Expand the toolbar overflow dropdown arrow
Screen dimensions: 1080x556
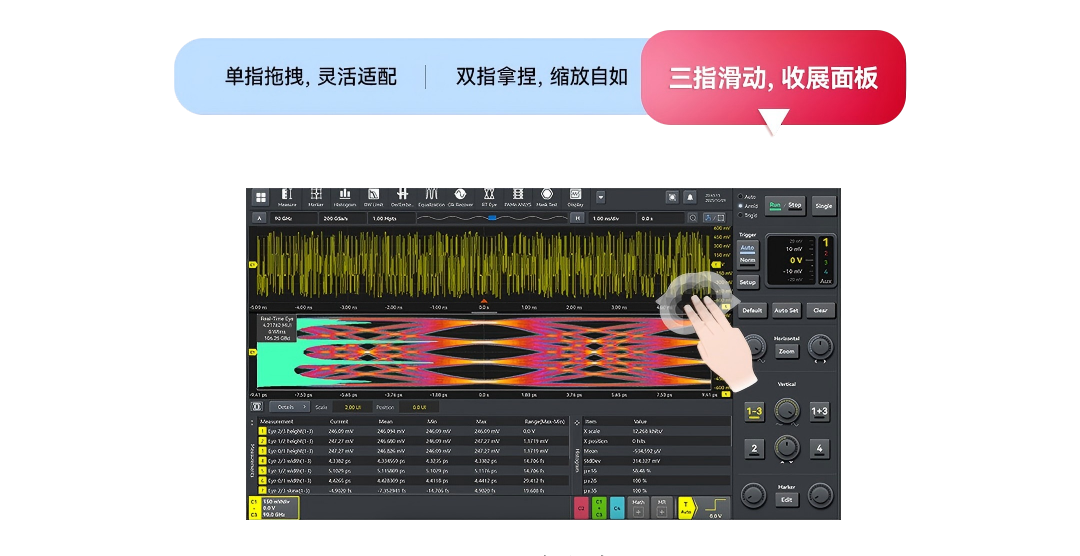(600, 197)
